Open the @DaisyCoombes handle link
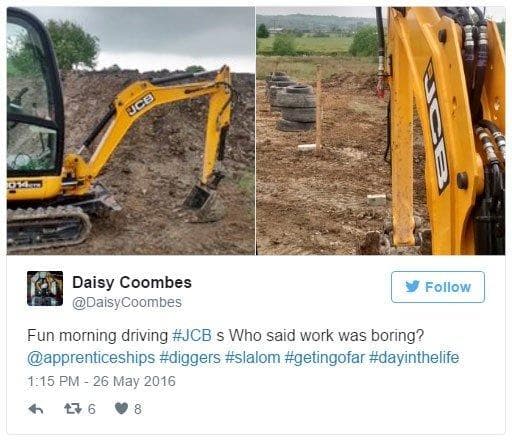Screen dimensions: 512x442 (127, 303)
